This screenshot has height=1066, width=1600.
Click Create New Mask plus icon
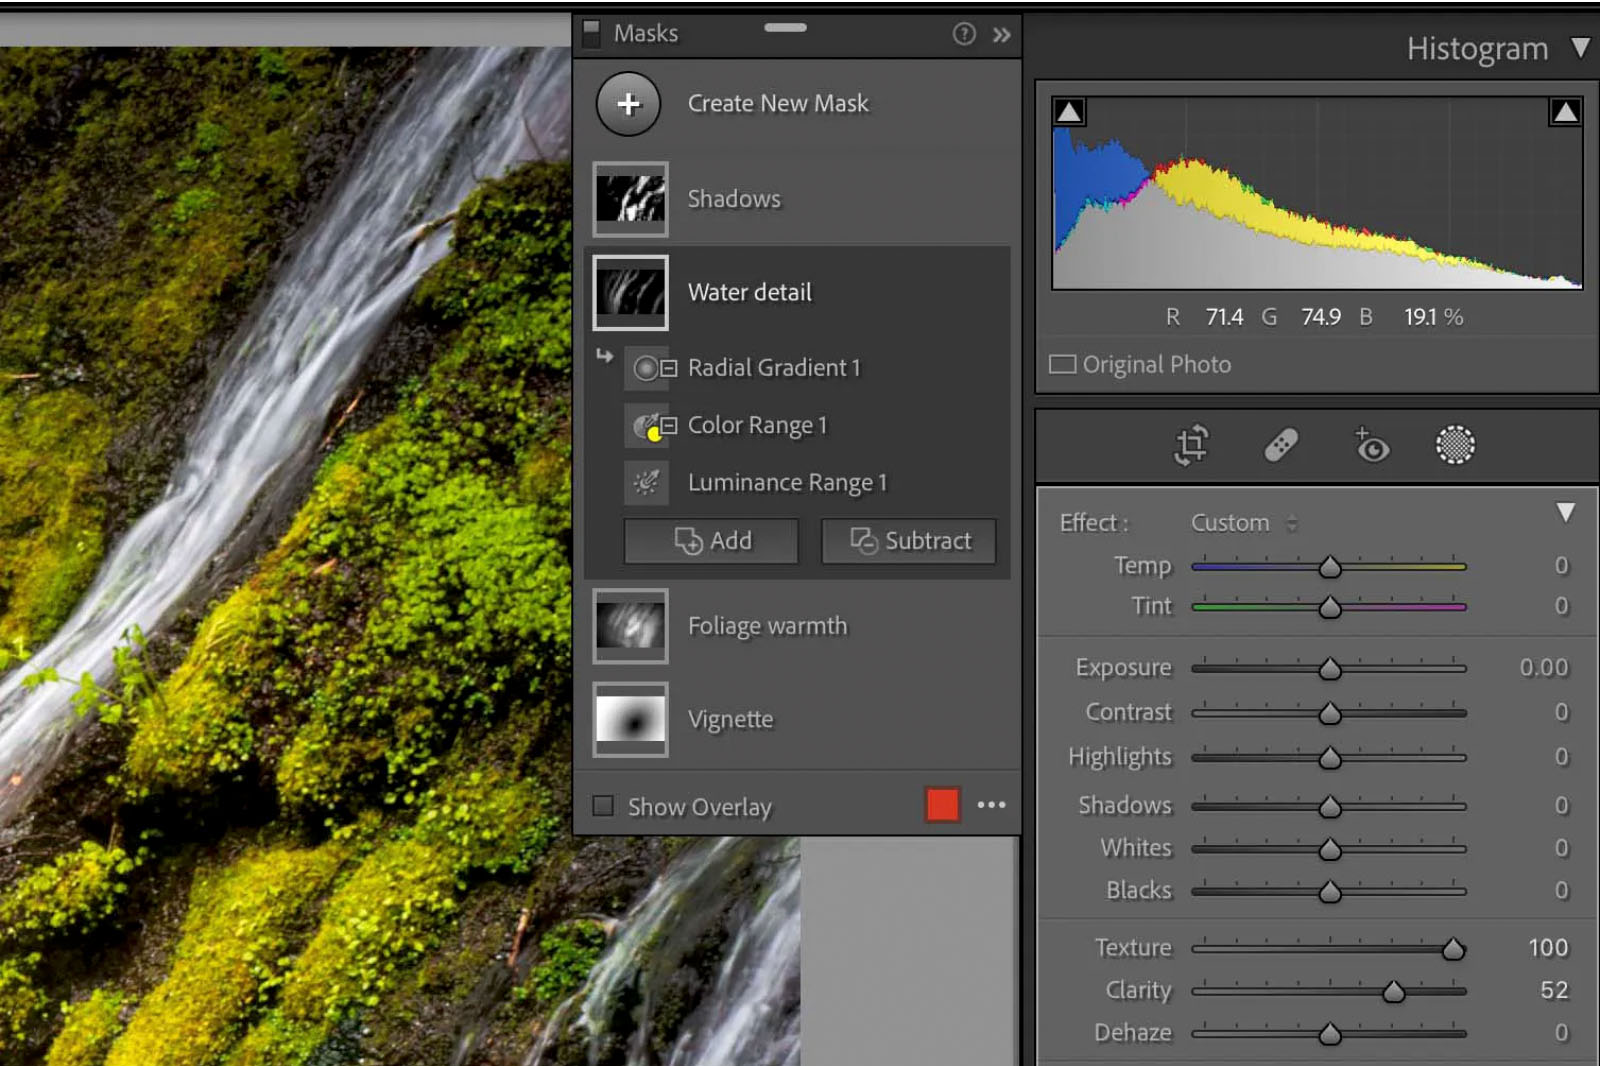tap(628, 103)
